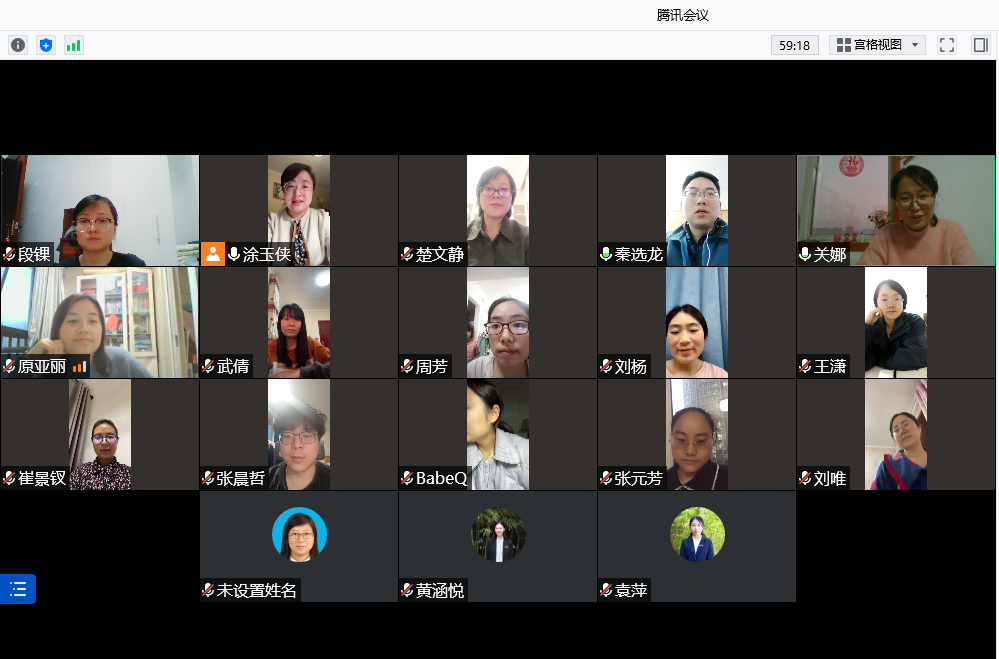The image size is (999, 659).
Task: Check the green network signal icon
Action: tap(73, 45)
